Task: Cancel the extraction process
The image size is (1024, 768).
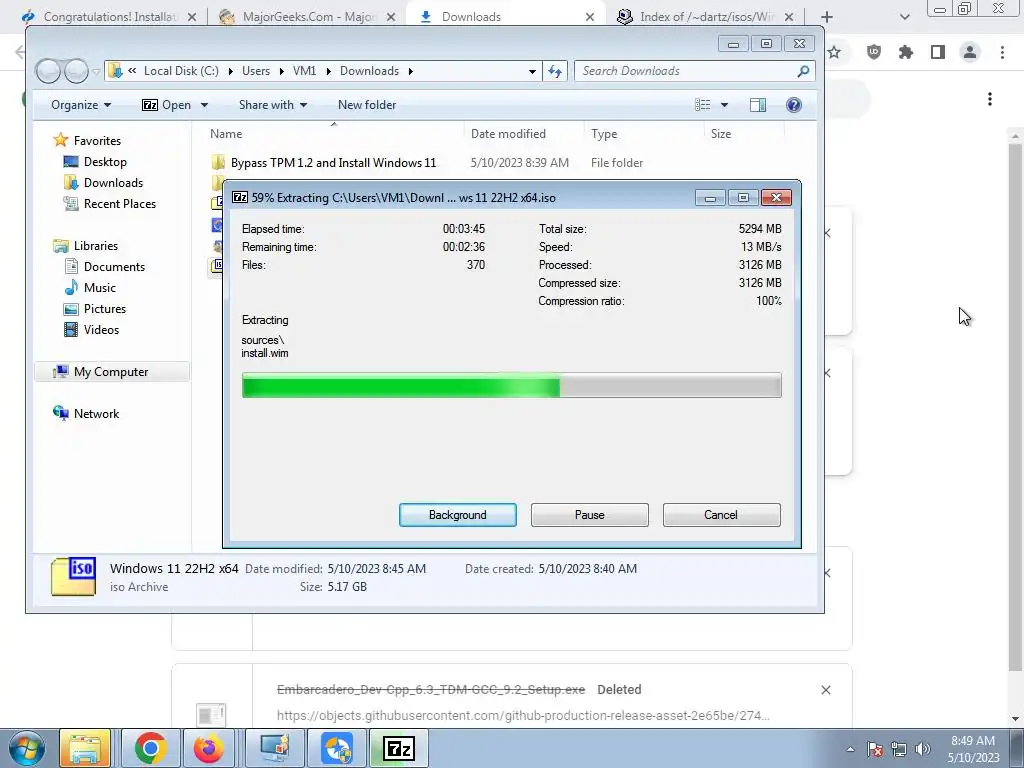Action: [721, 515]
